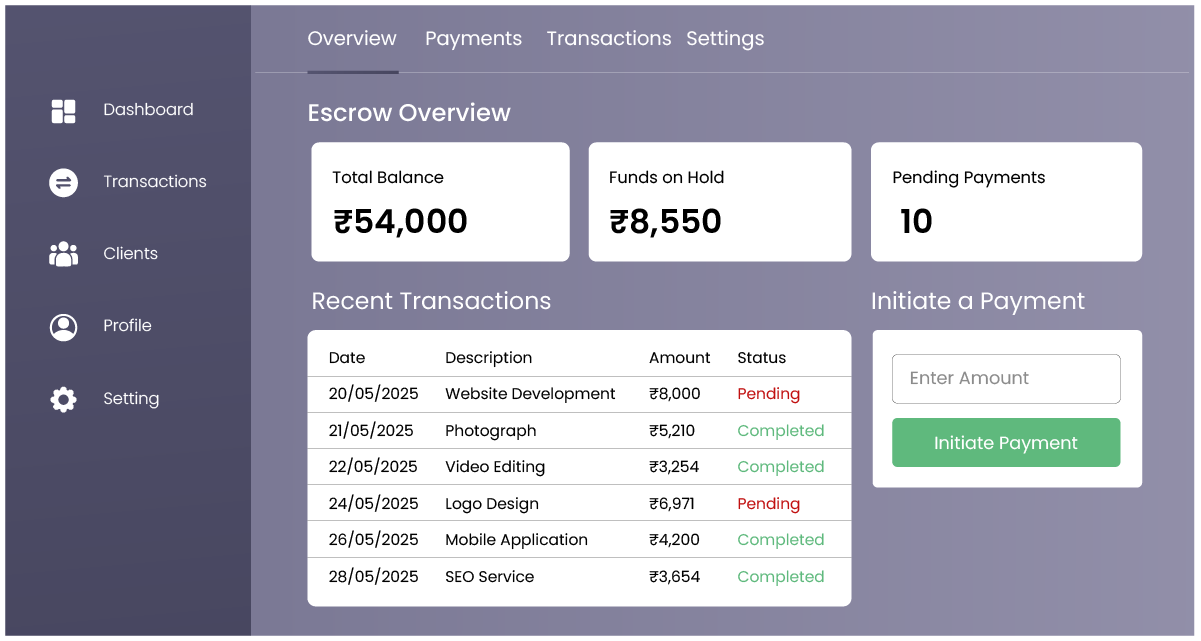The image size is (1201, 641).
Task: Switch to the Payments tab
Action: [473, 39]
